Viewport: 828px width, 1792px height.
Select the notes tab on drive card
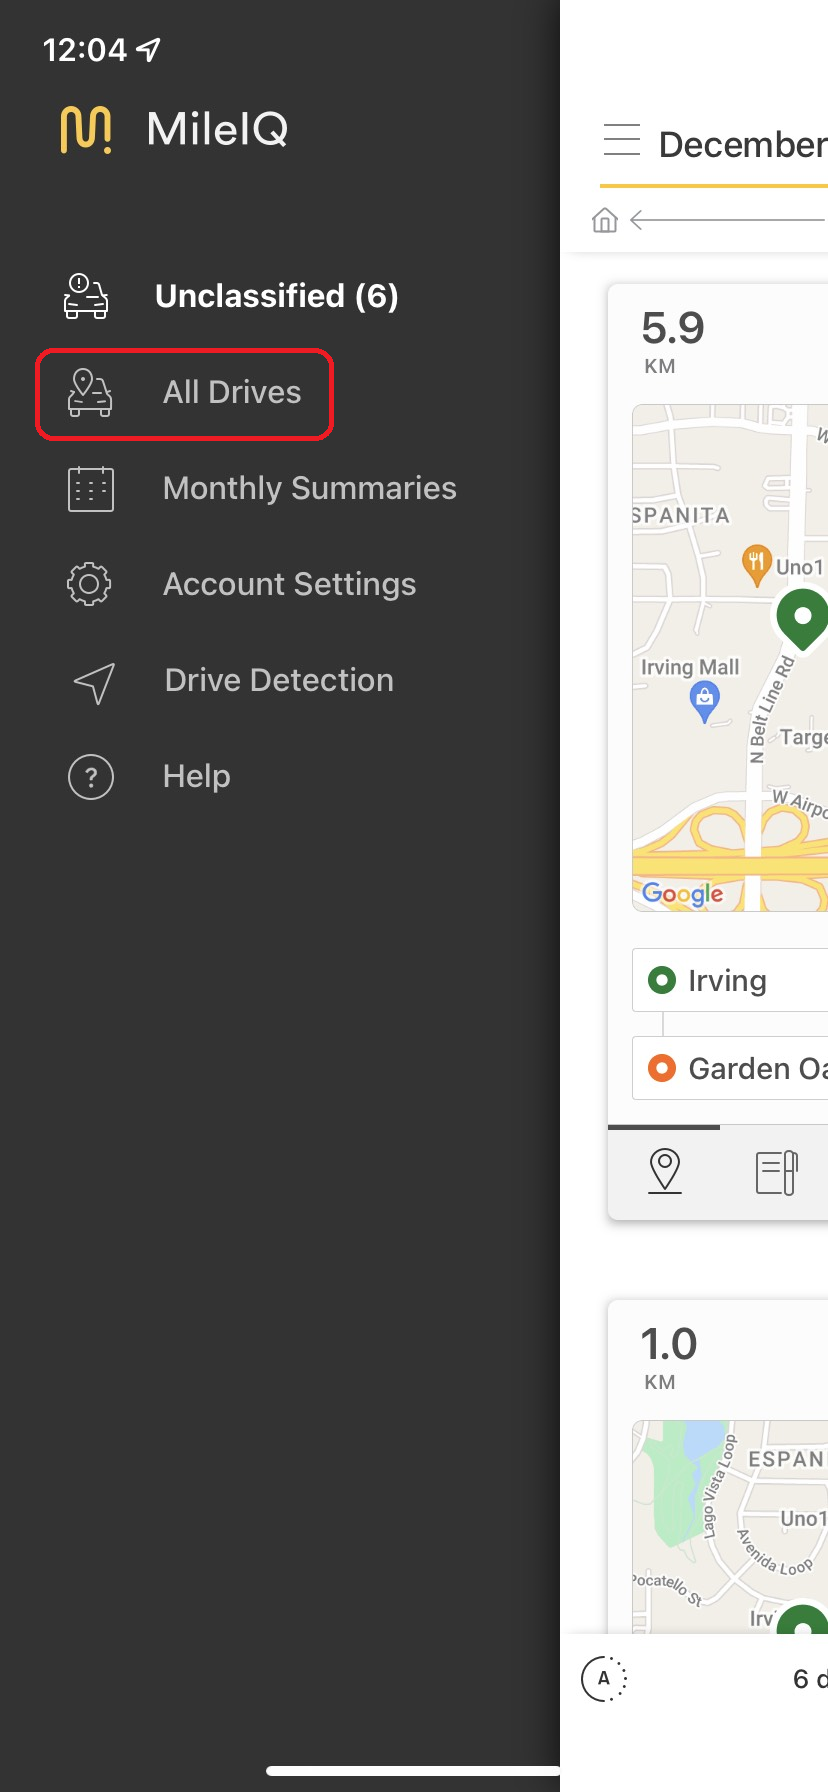[777, 1172]
